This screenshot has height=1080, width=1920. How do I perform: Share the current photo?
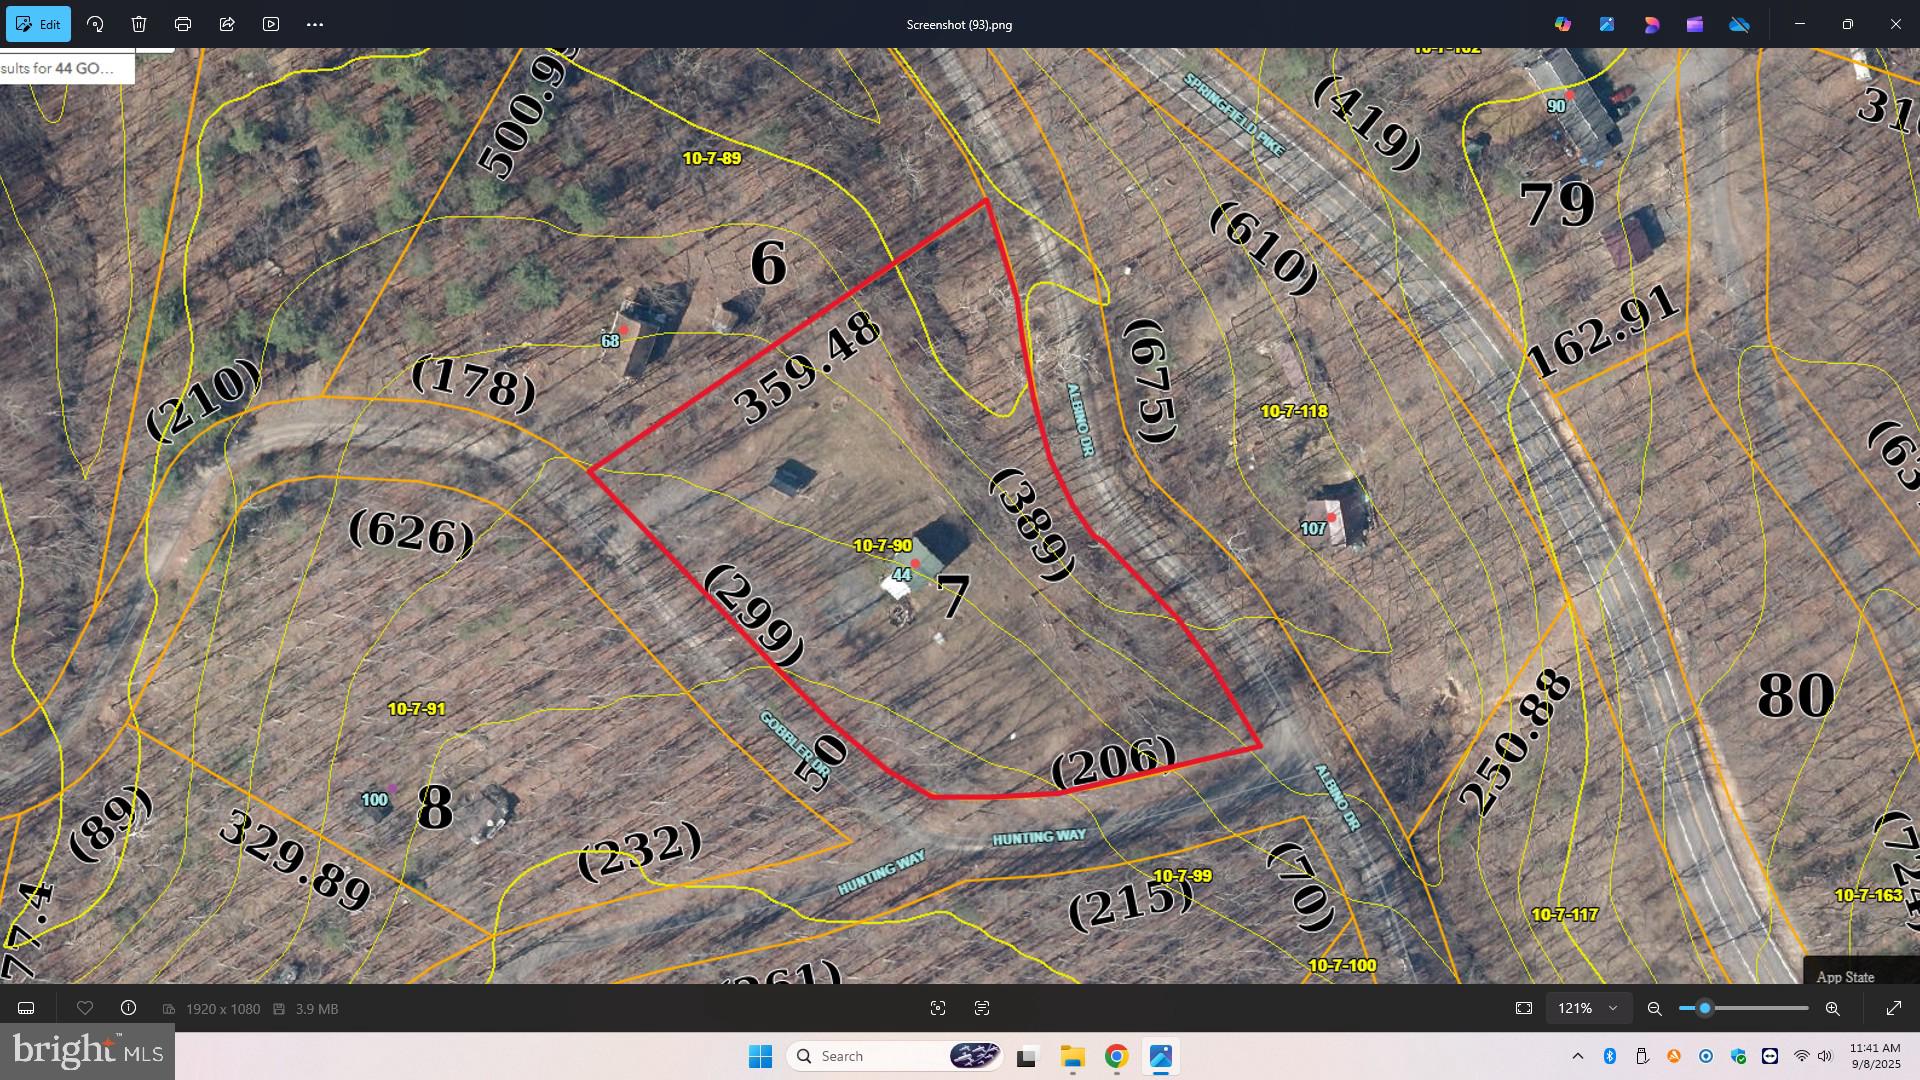click(x=227, y=24)
